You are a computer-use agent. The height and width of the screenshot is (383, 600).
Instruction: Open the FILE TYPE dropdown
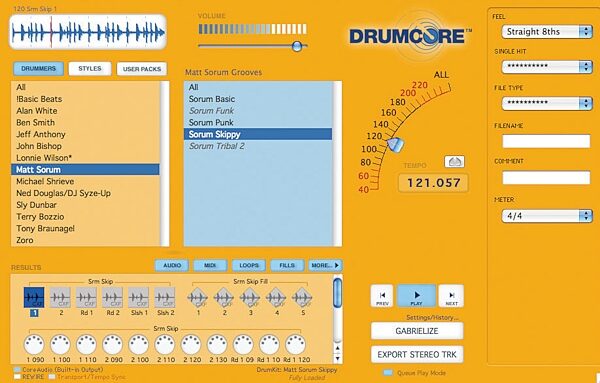tap(547, 103)
